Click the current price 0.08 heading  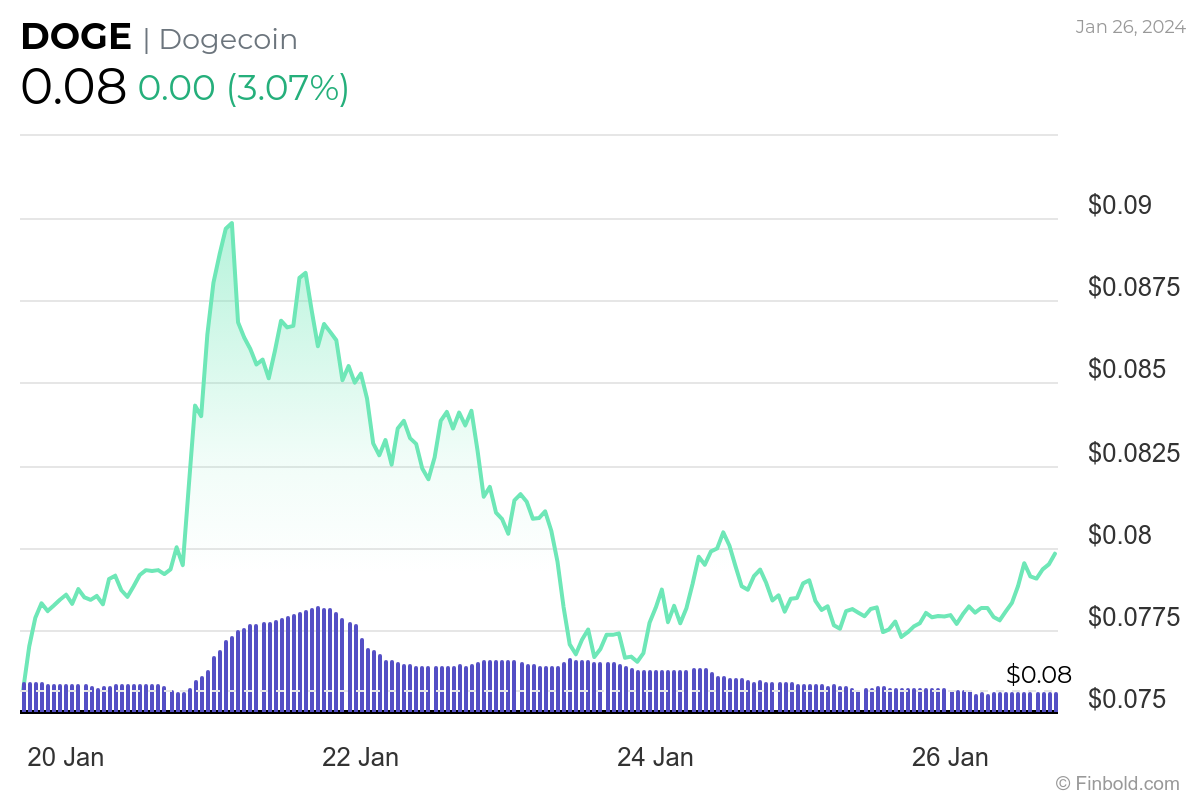(73, 88)
